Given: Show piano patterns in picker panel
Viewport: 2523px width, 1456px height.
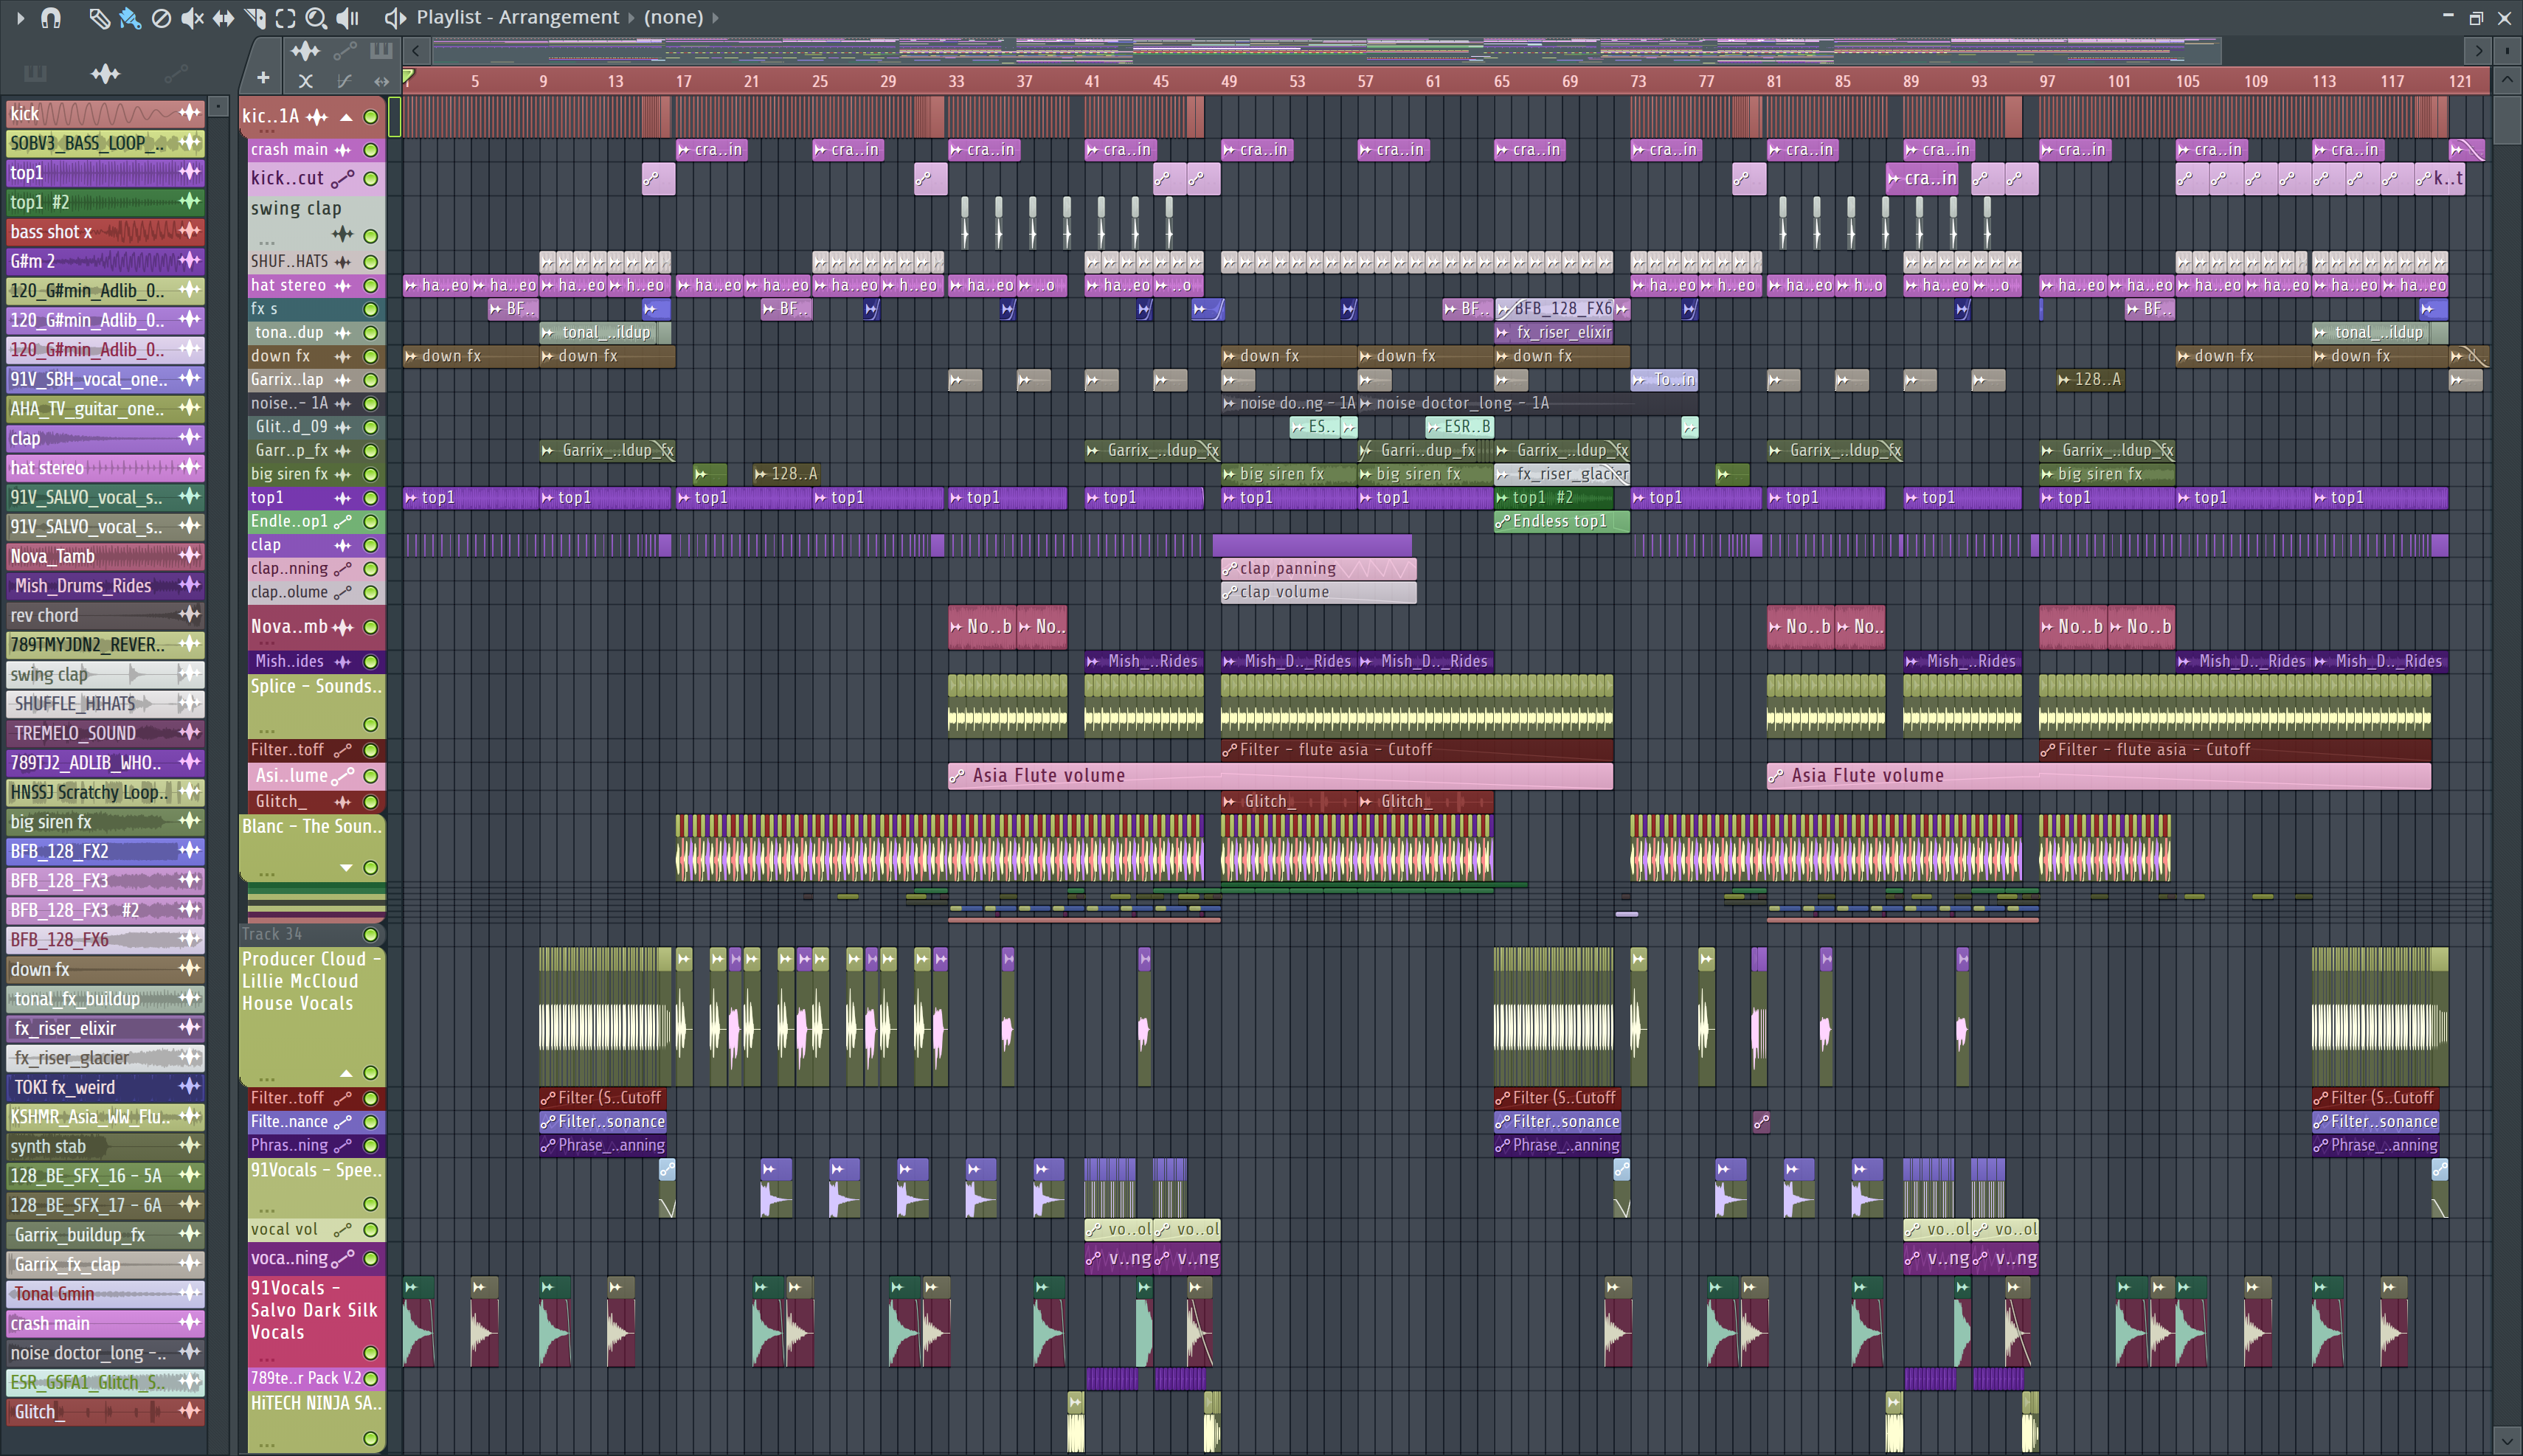Looking at the screenshot, I should [35, 73].
